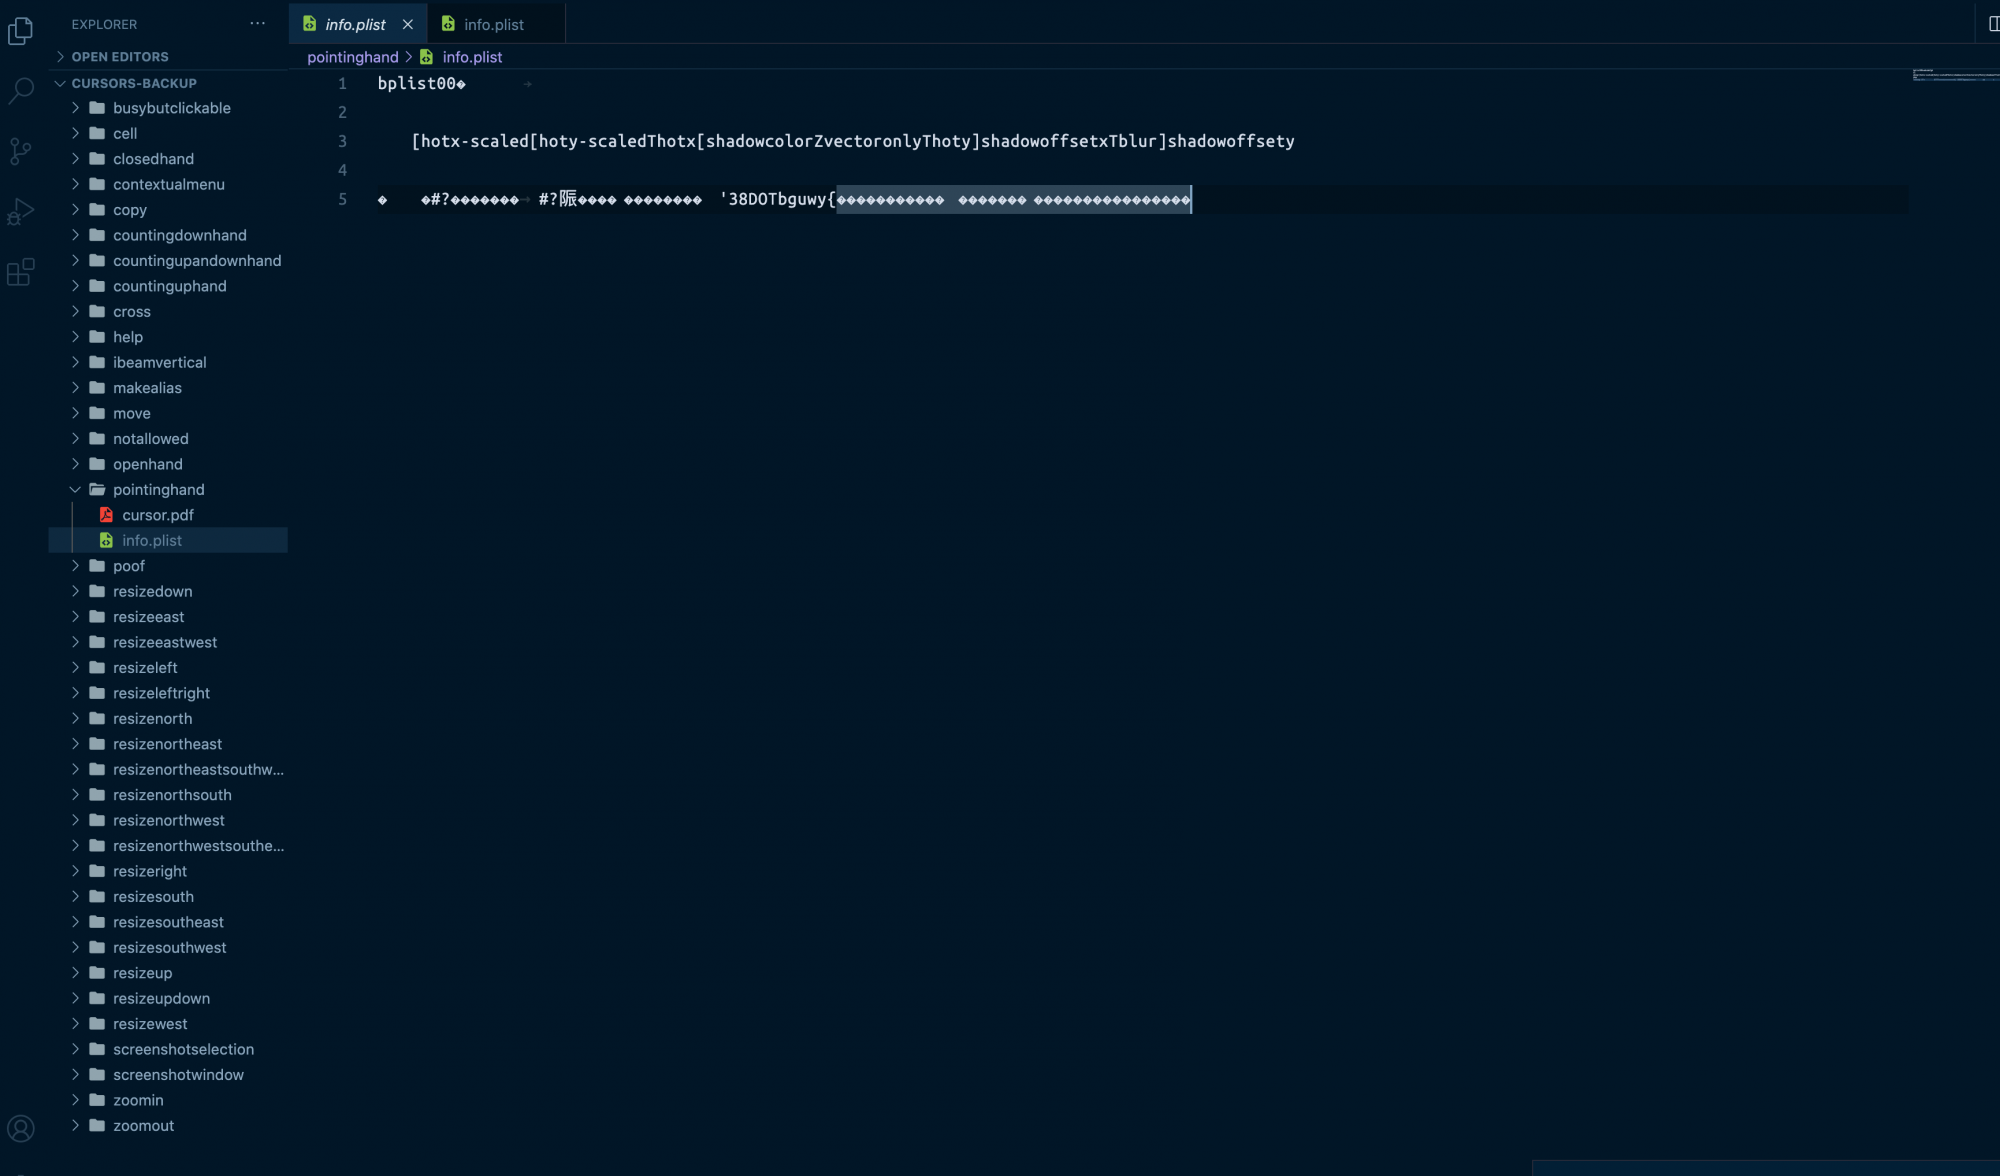This screenshot has height=1176, width=2000.
Task: Open cursor.pdf in the file tree
Action: (157, 515)
